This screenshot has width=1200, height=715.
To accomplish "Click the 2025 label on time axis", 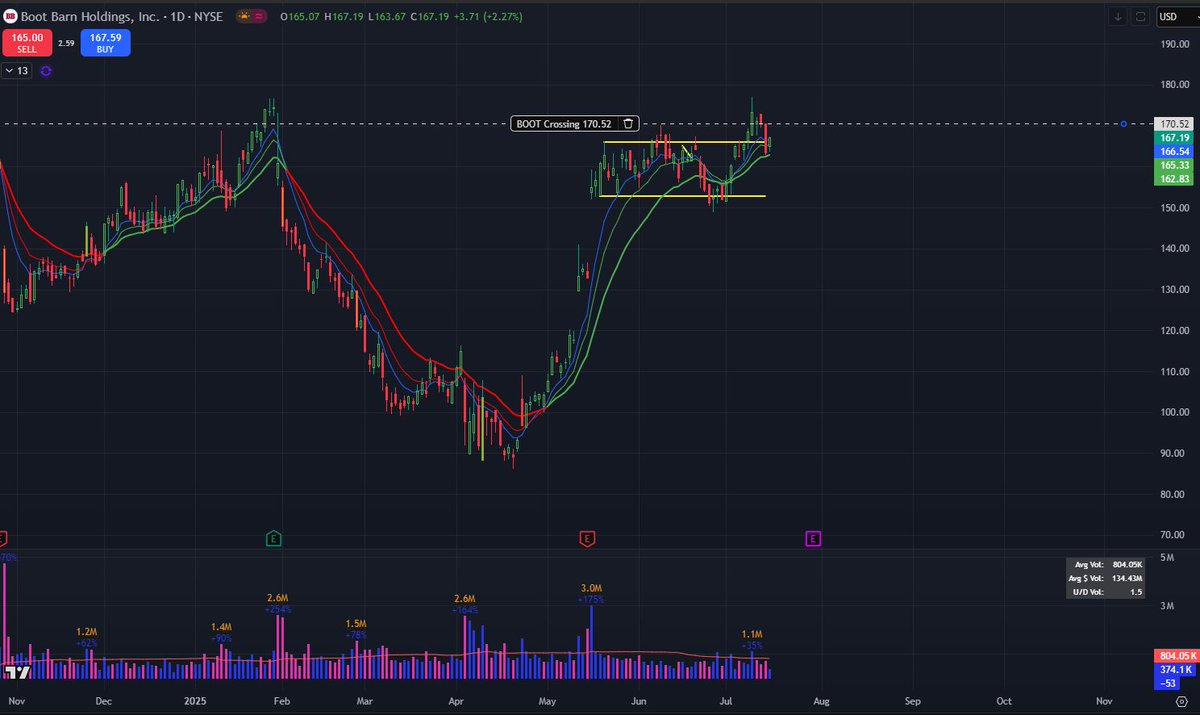I will point(193,703).
